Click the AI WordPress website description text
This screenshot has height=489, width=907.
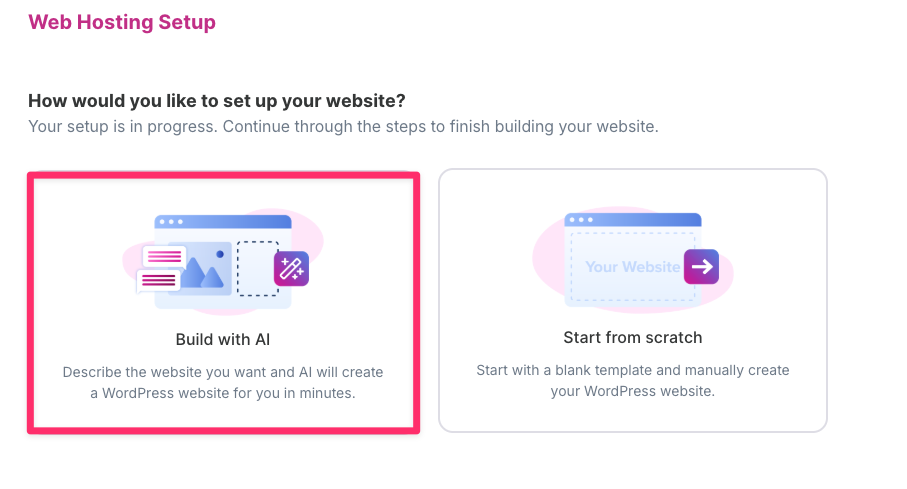pos(223,383)
